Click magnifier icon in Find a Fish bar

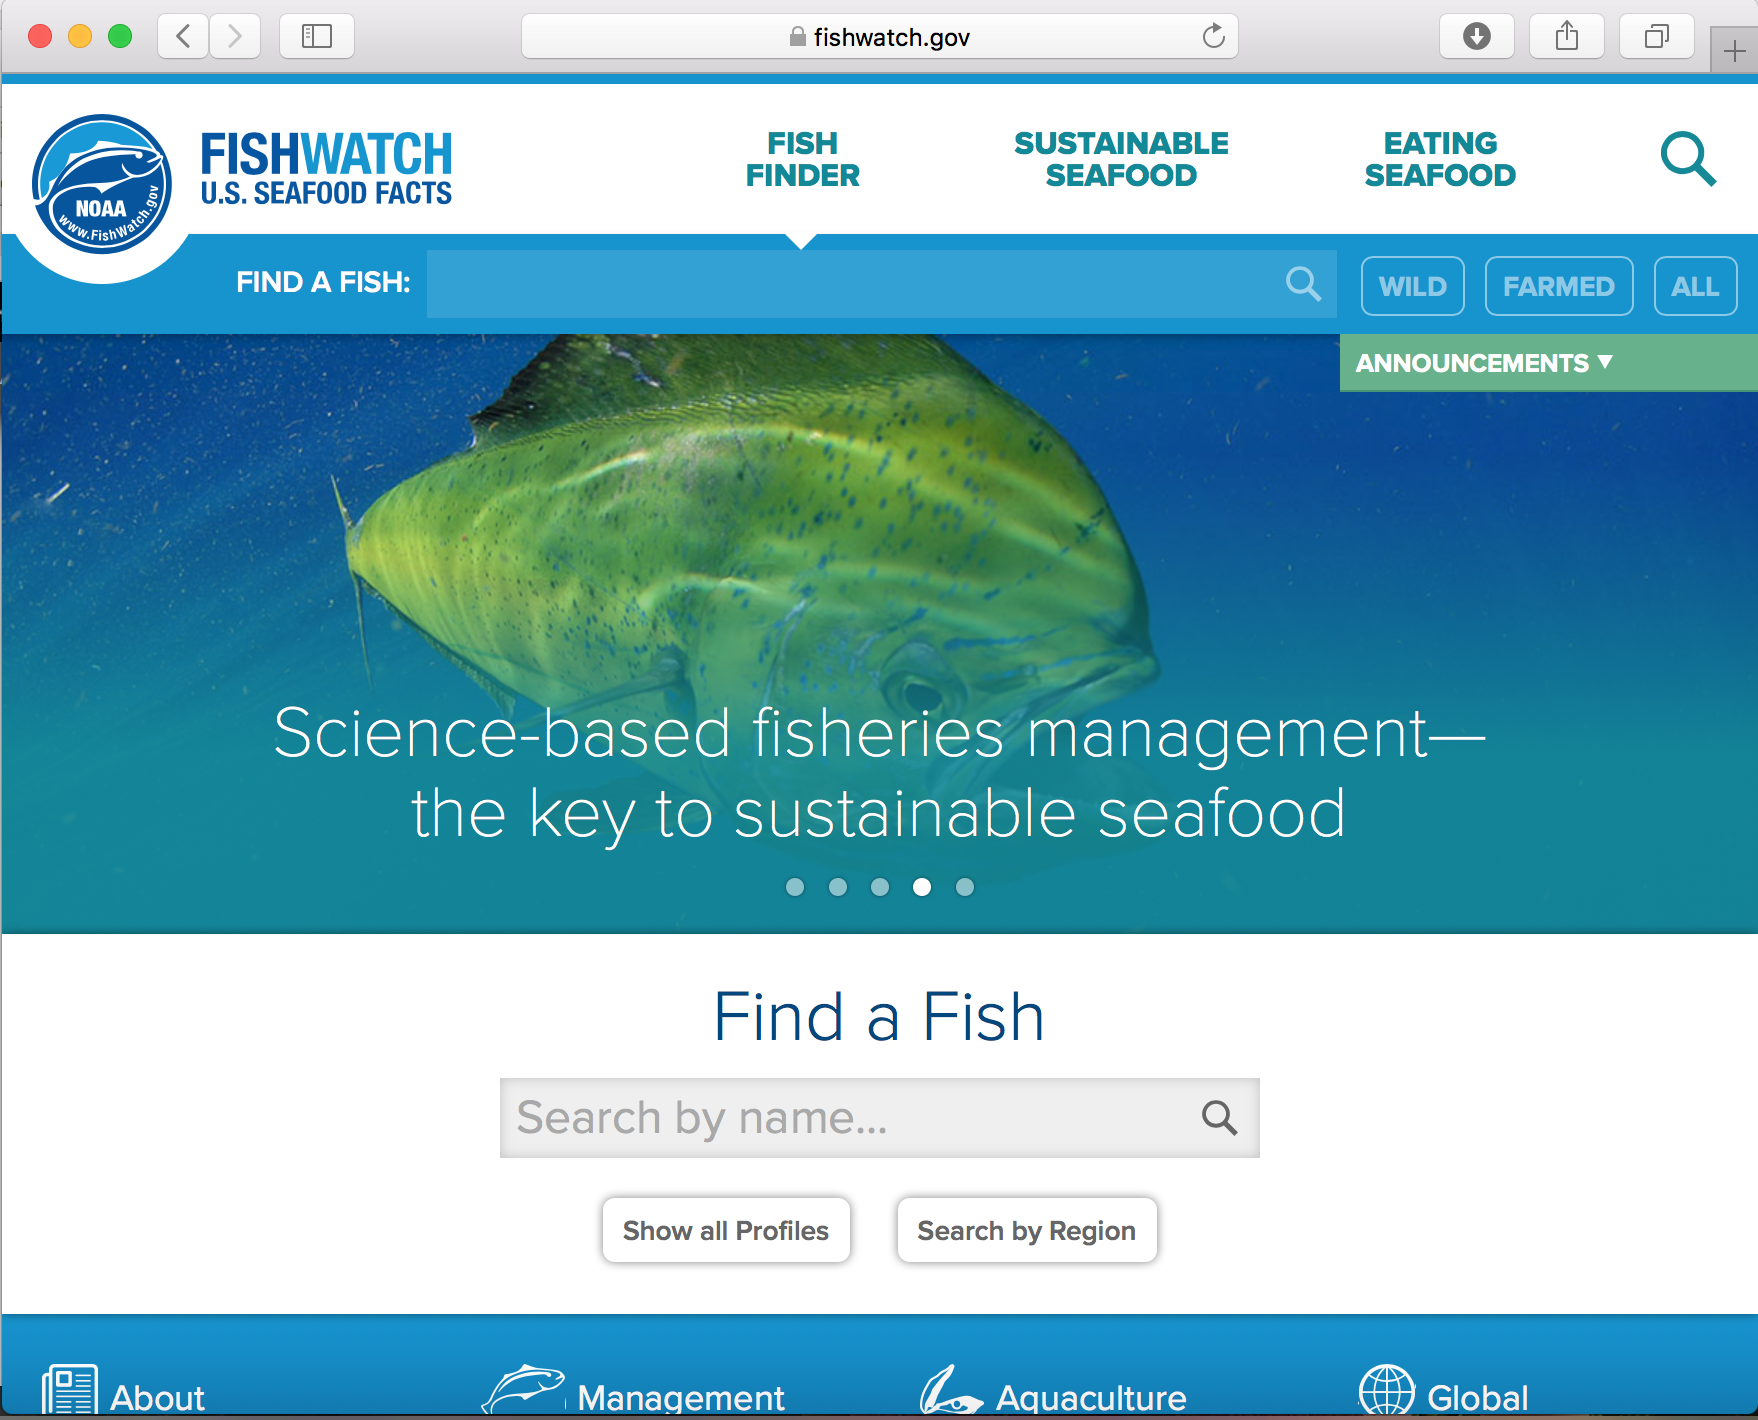[1303, 284]
